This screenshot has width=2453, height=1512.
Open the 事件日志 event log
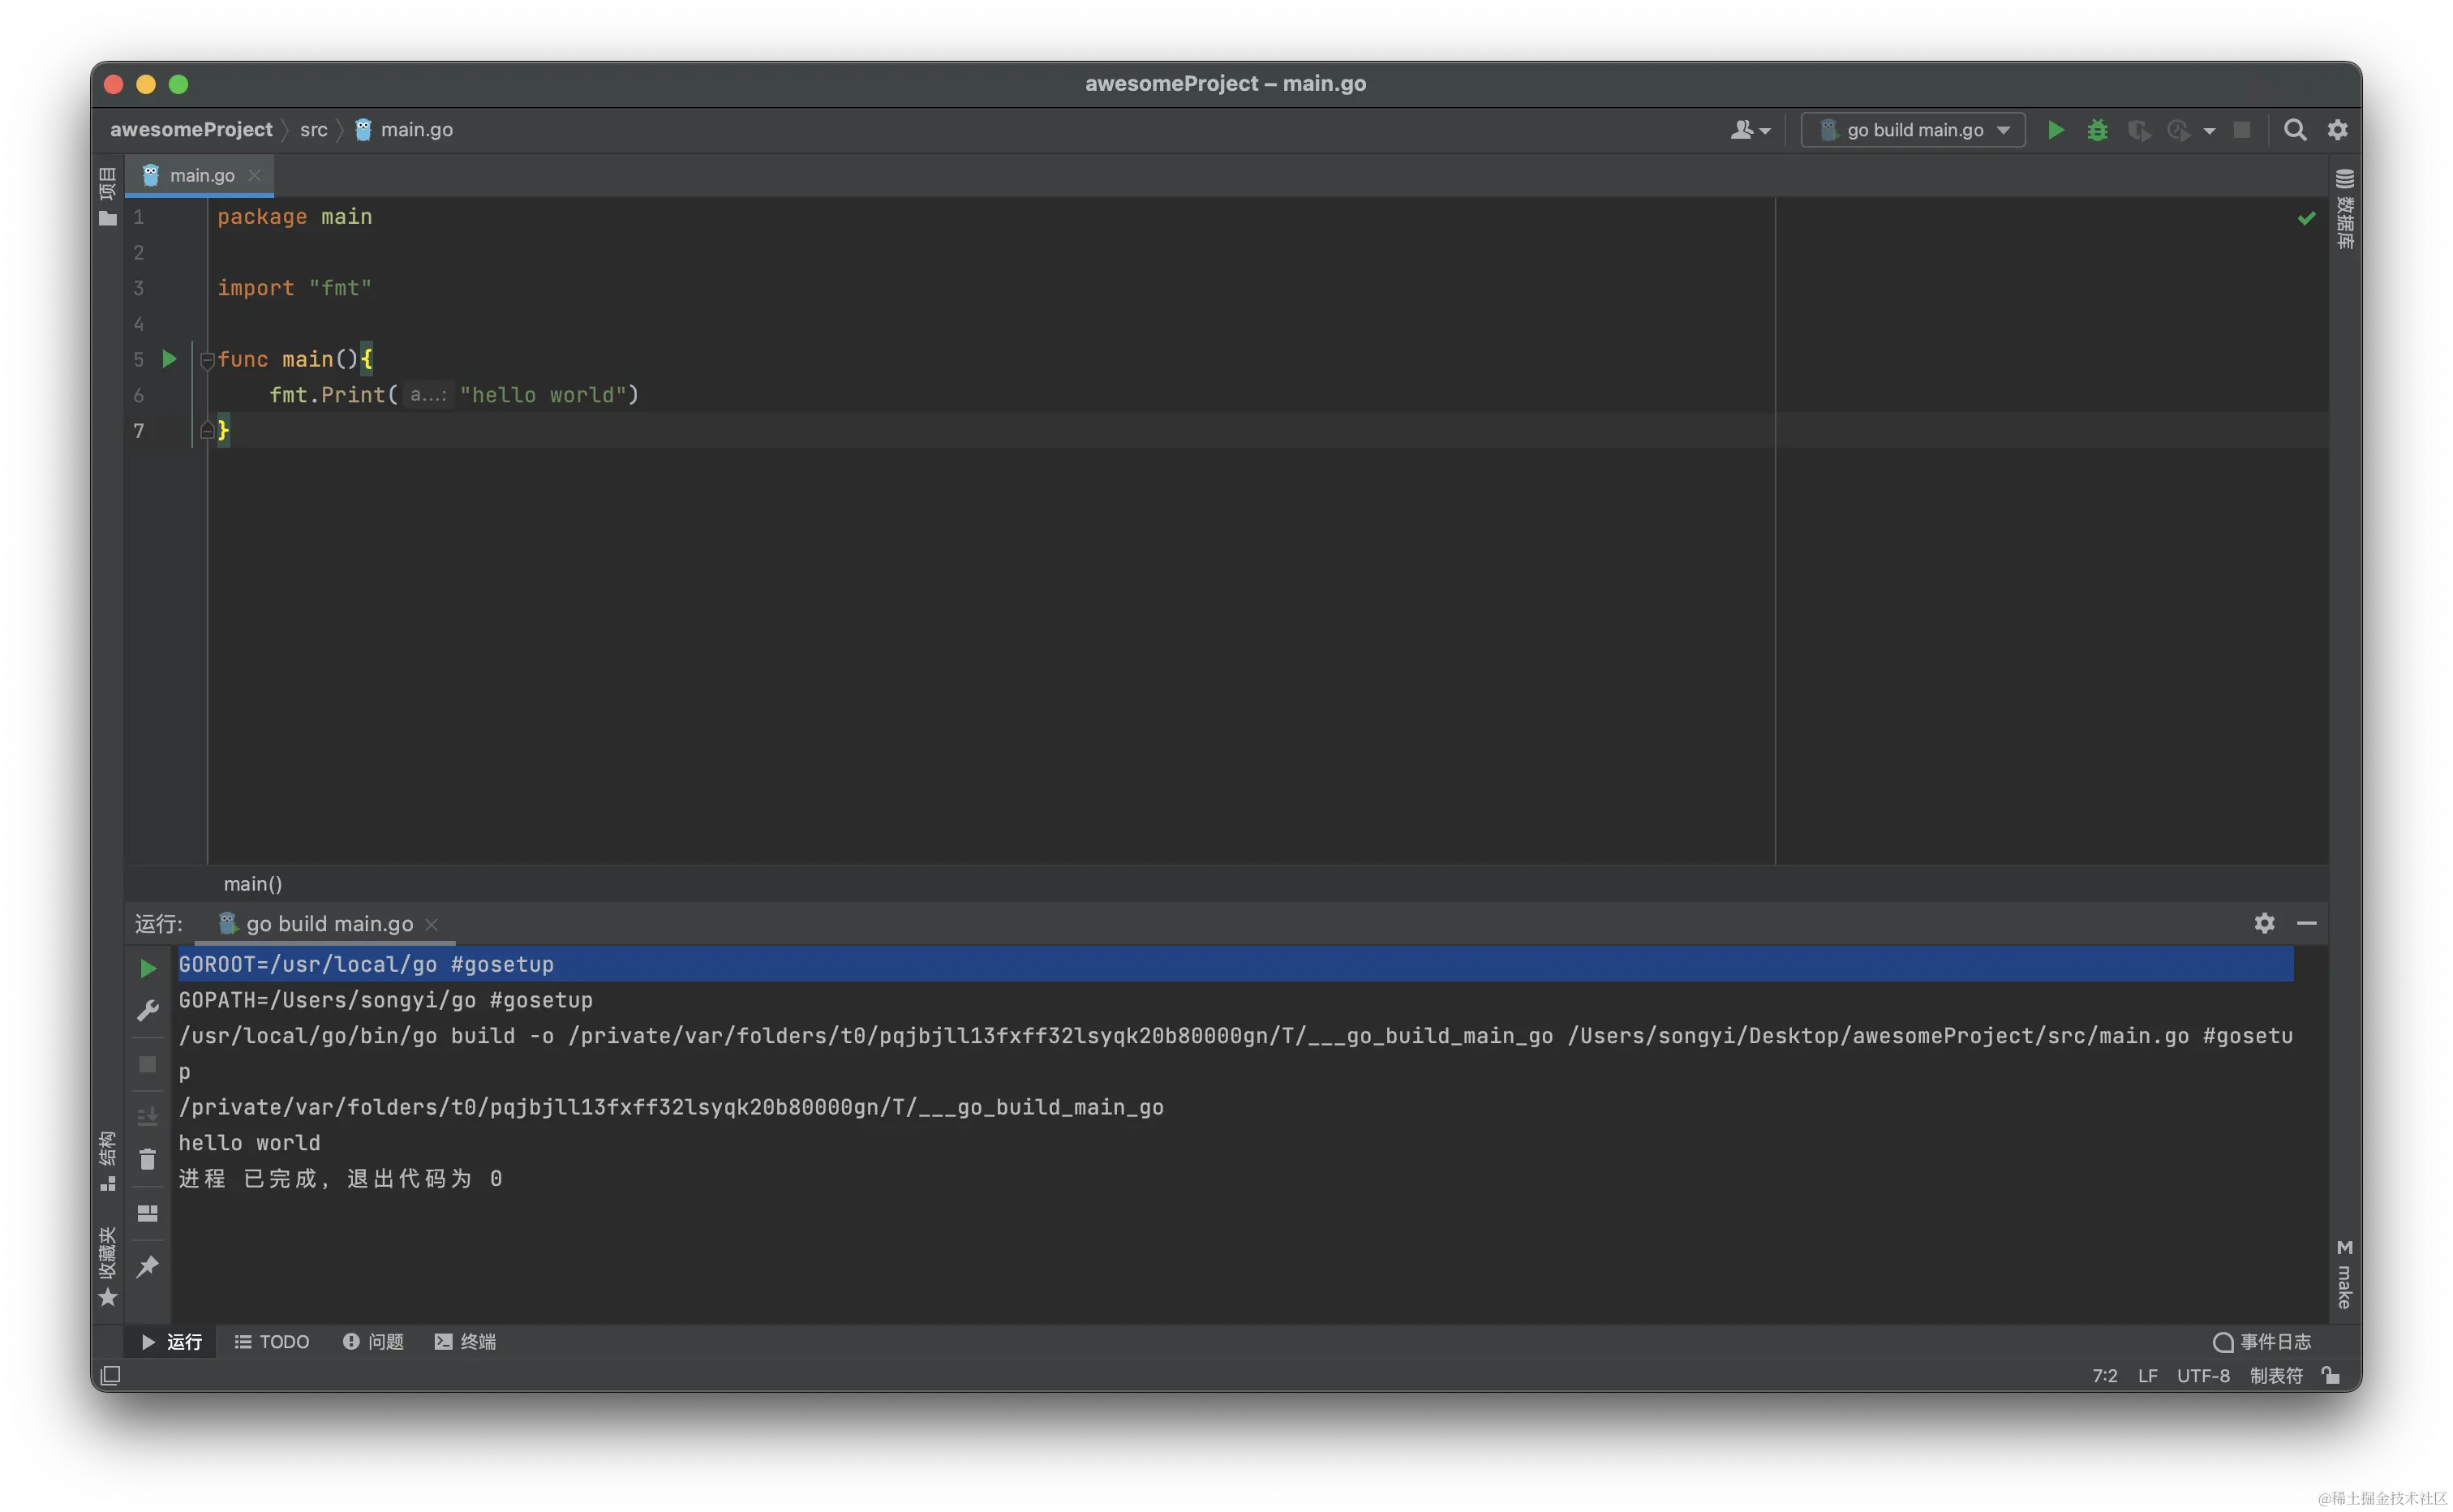2262,1341
